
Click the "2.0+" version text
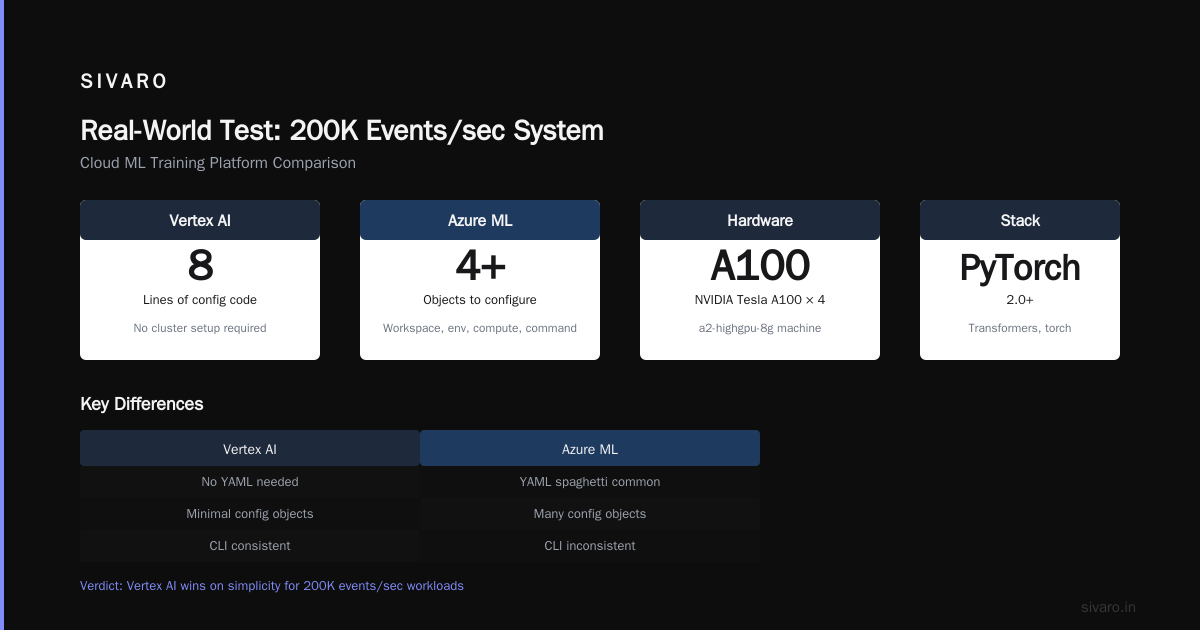point(1020,300)
